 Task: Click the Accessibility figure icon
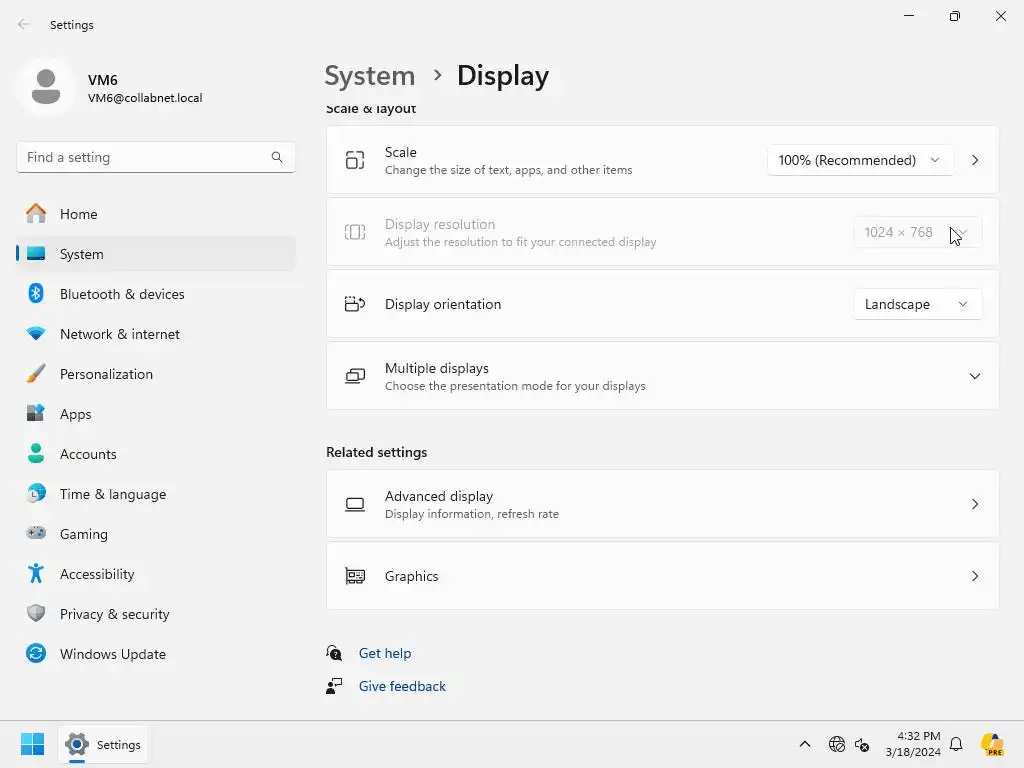(x=36, y=574)
